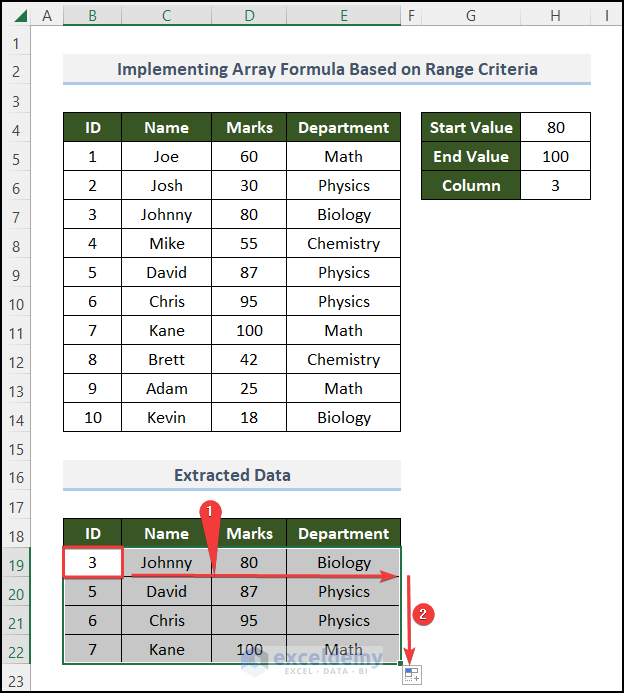Open the Auto Fill Options icon
Image resolution: width=624 pixels, height=693 pixels.
coord(410,675)
